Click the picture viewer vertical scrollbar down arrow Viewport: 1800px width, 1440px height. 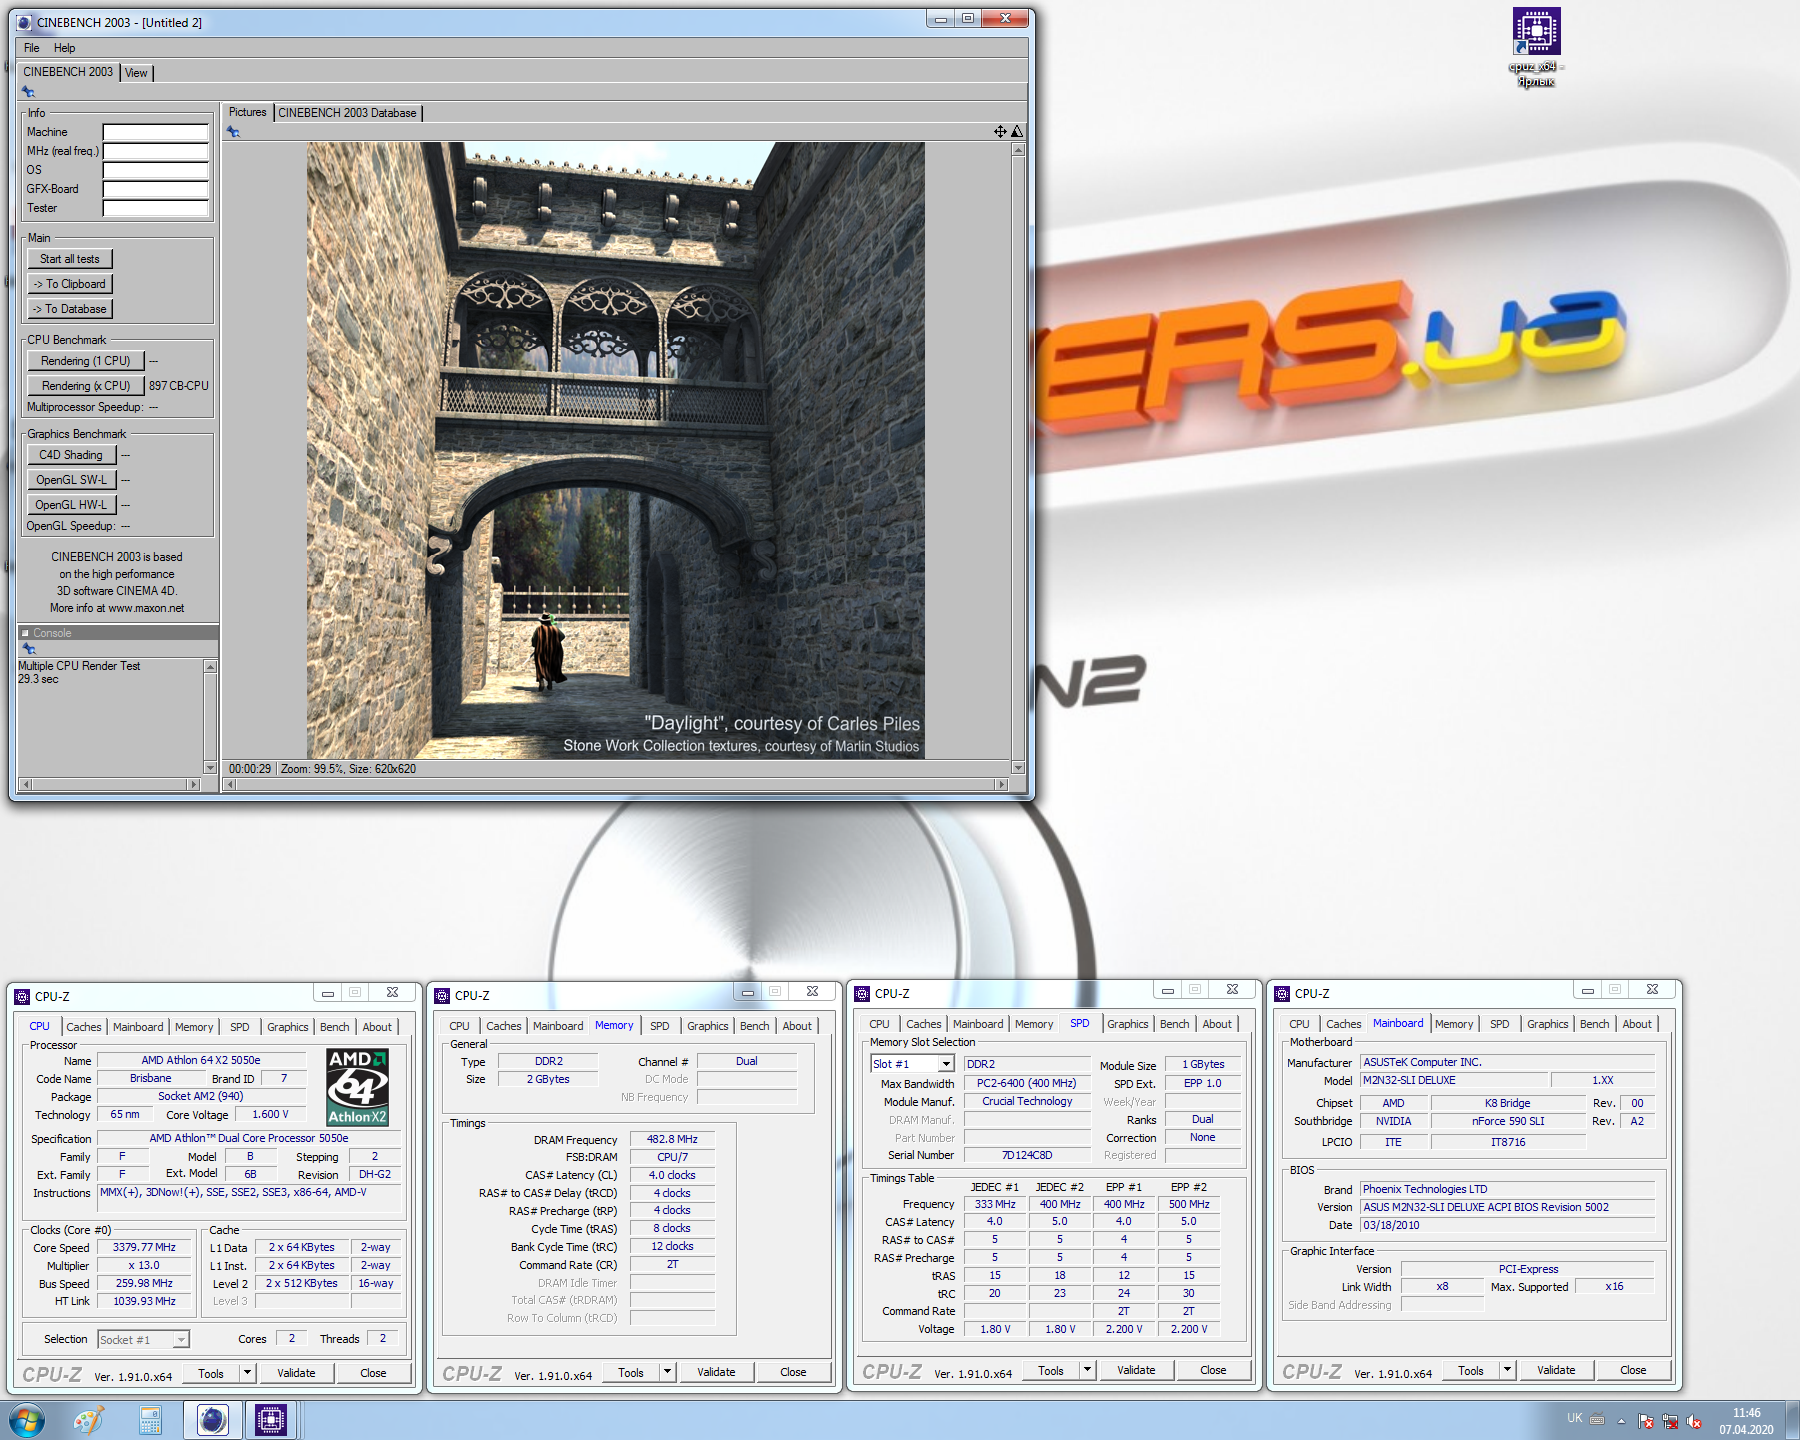(x=1018, y=768)
